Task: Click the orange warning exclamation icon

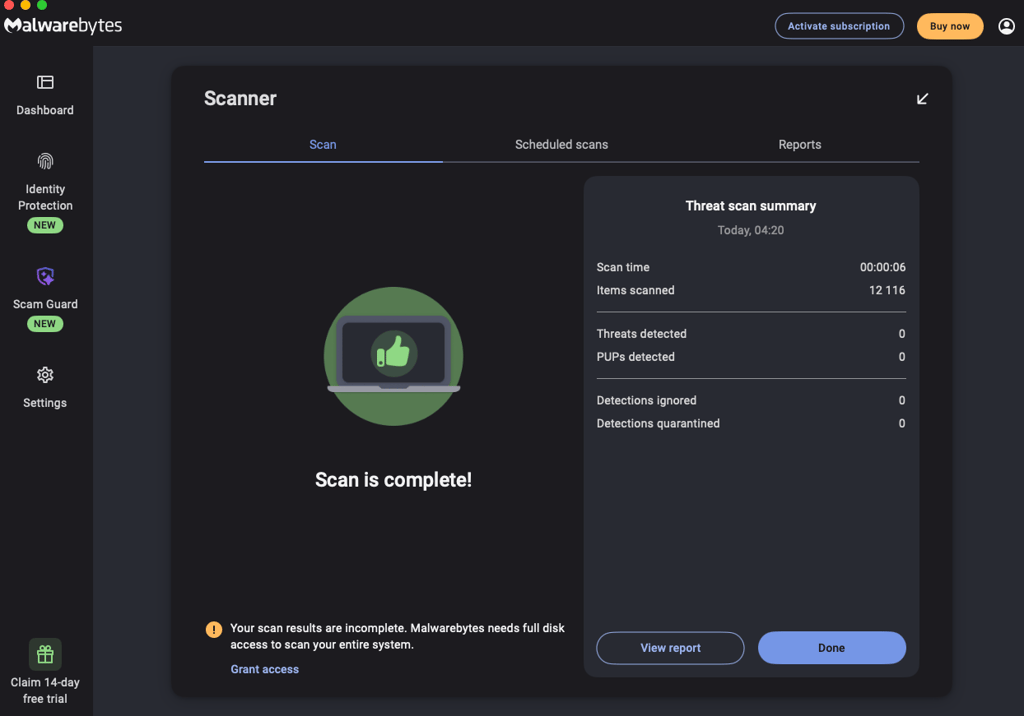Action: coord(214,629)
